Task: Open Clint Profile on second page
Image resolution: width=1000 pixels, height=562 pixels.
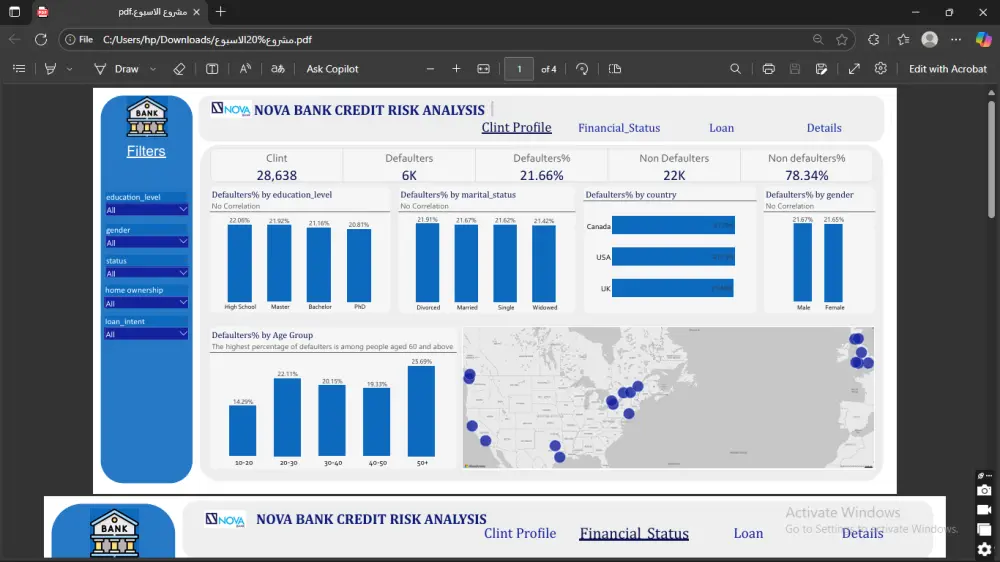Action: click(520, 533)
